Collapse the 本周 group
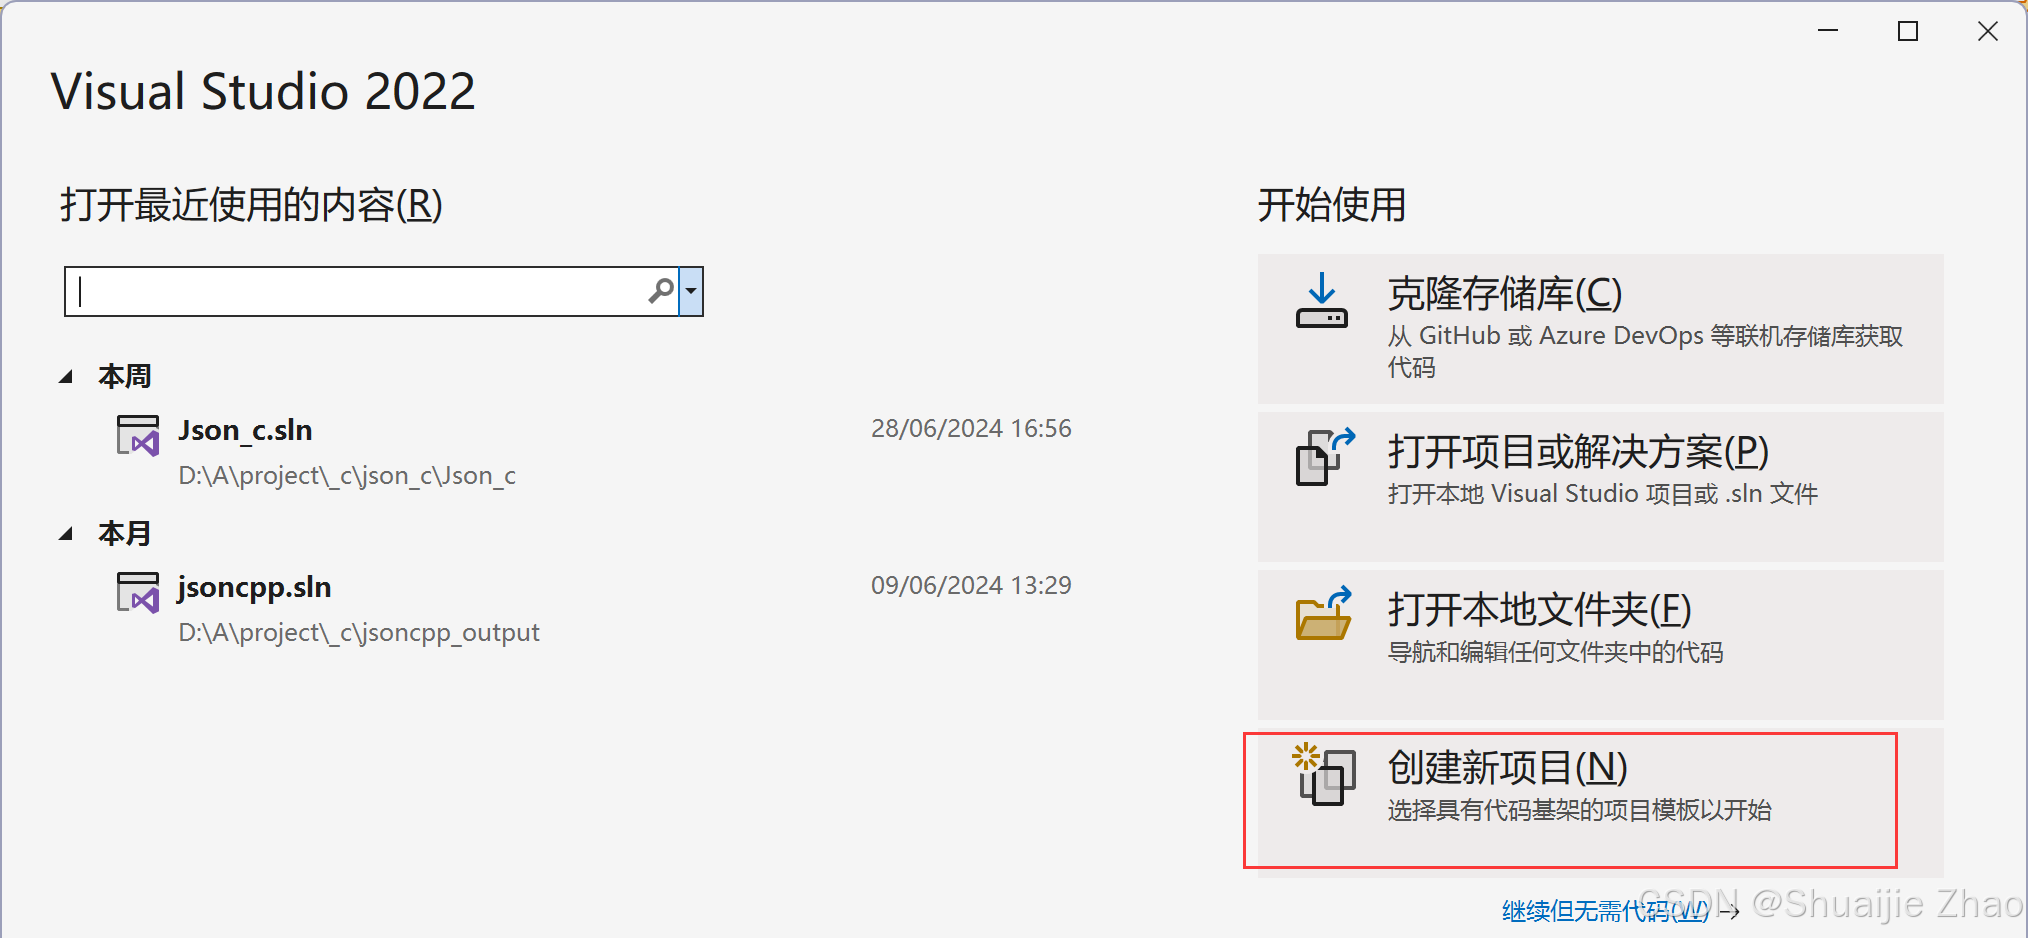Viewport: 2028px width, 938px height. pyautogui.click(x=66, y=377)
